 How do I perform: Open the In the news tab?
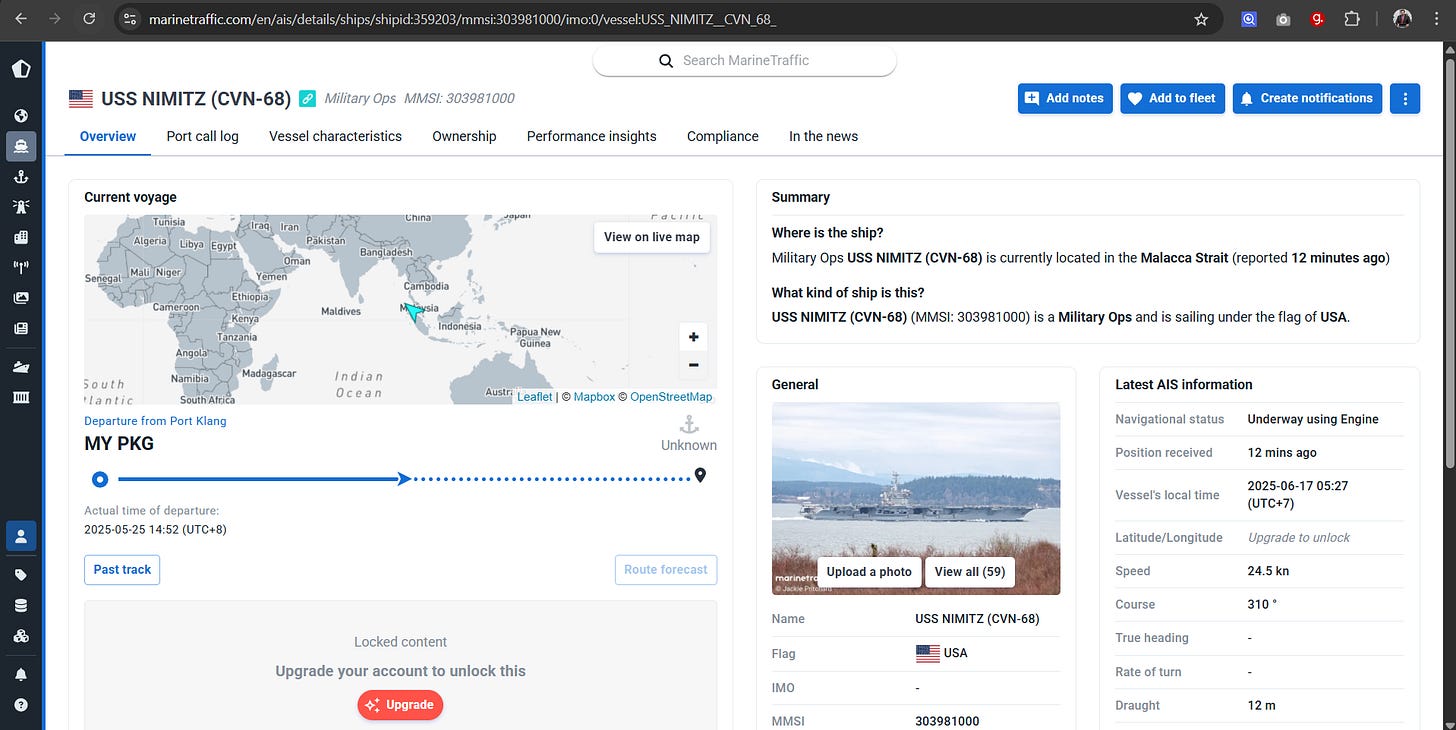coord(823,136)
